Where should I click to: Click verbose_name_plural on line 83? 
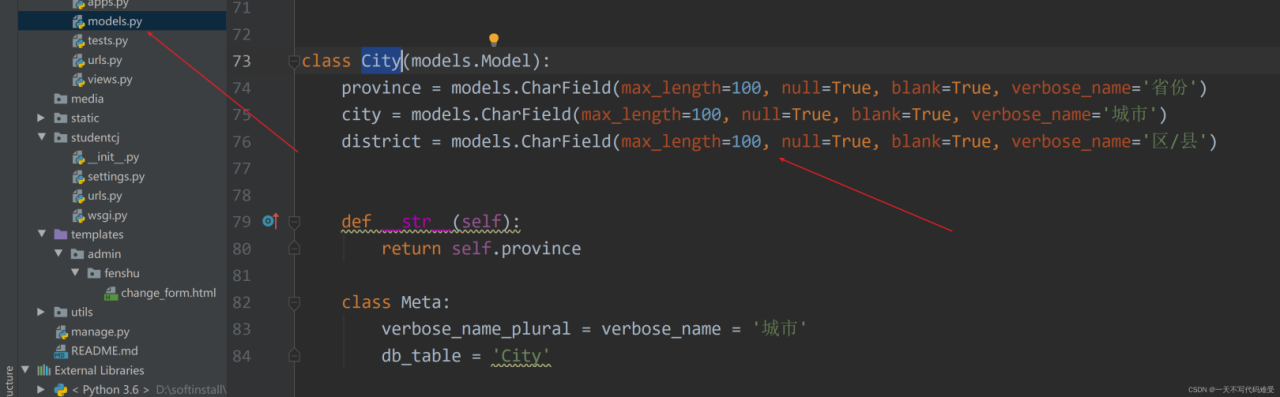[x=476, y=329]
